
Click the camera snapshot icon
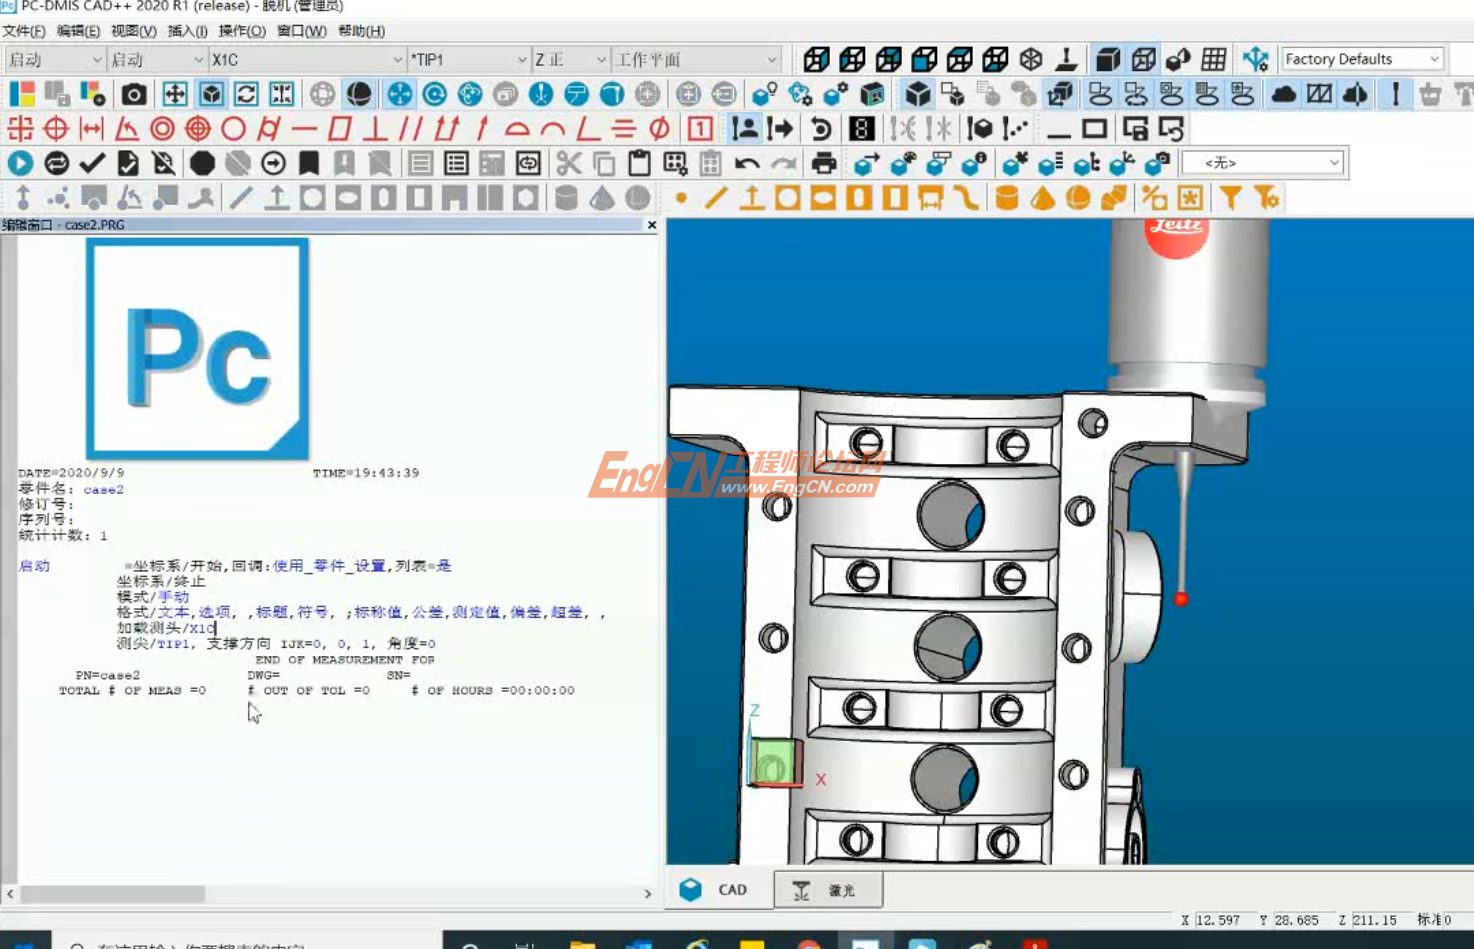click(x=134, y=95)
